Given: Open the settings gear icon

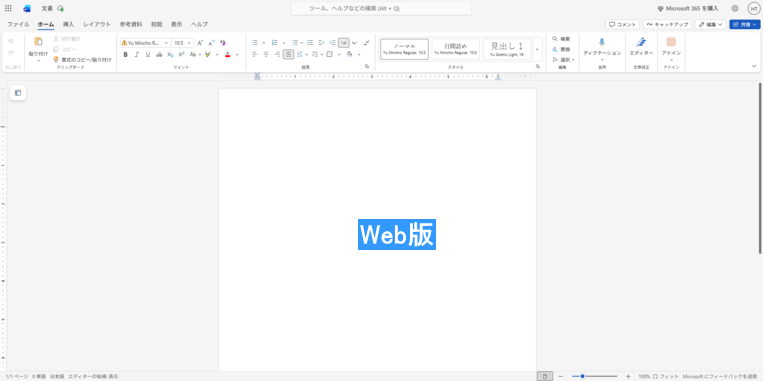Looking at the screenshot, I should pos(735,8).
